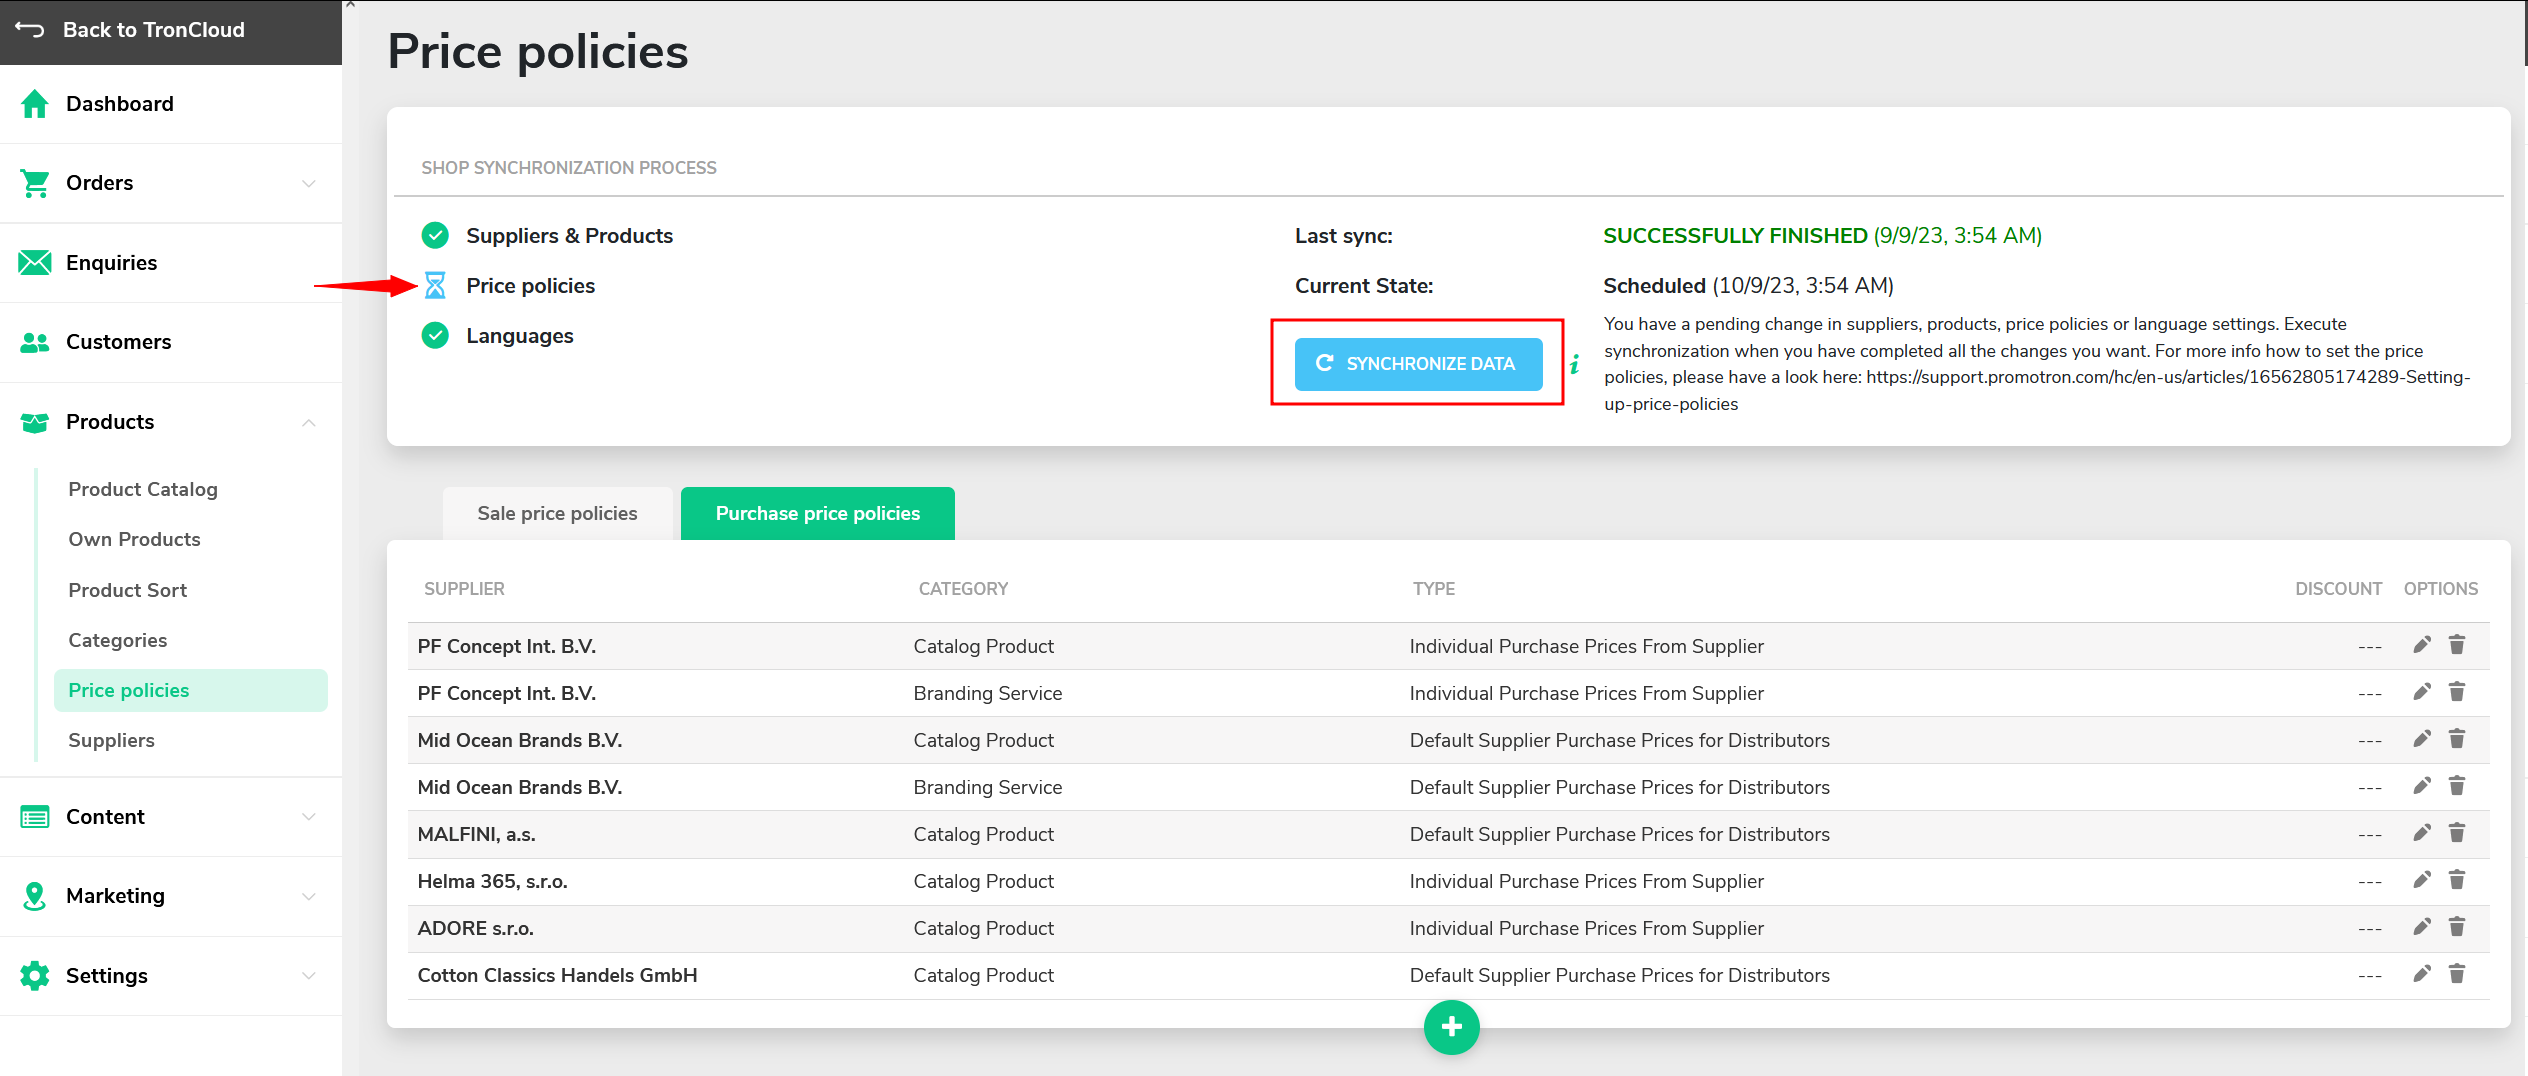Edit the Helma 365 policy
This screenshot has width=2528, height=1076.
point(2422,880)
